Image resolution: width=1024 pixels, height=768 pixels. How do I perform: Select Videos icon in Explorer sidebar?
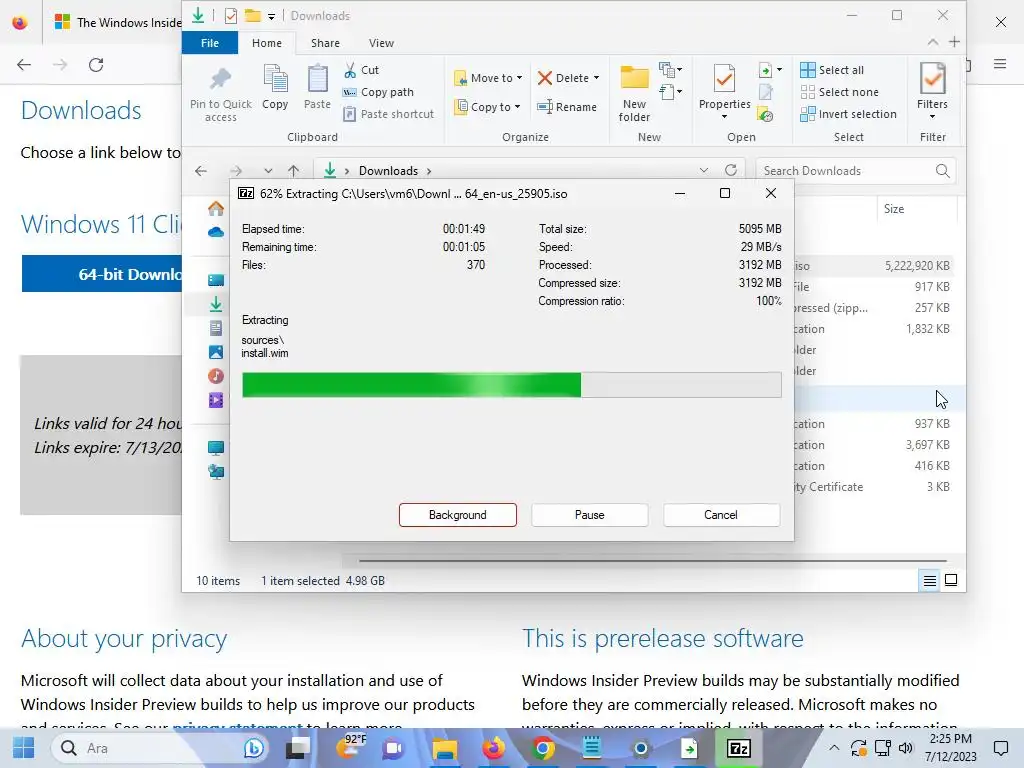click(216, 400)
